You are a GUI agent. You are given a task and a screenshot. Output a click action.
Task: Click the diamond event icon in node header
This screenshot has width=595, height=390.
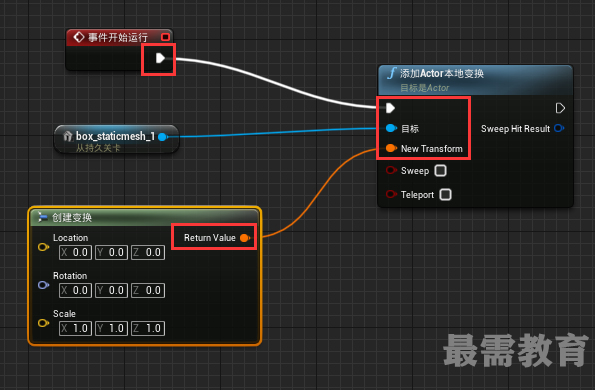point(79,37)
